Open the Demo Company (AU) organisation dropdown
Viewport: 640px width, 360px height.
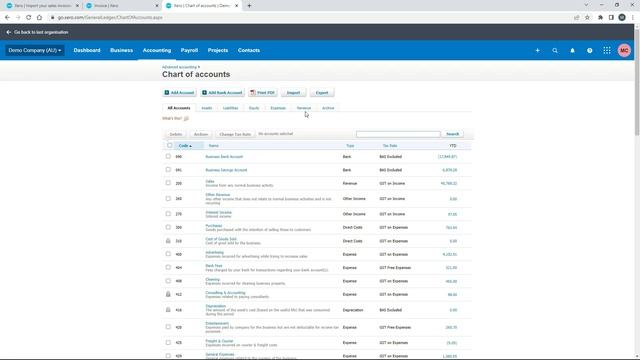pyautogui.click(x=35, y=51)
